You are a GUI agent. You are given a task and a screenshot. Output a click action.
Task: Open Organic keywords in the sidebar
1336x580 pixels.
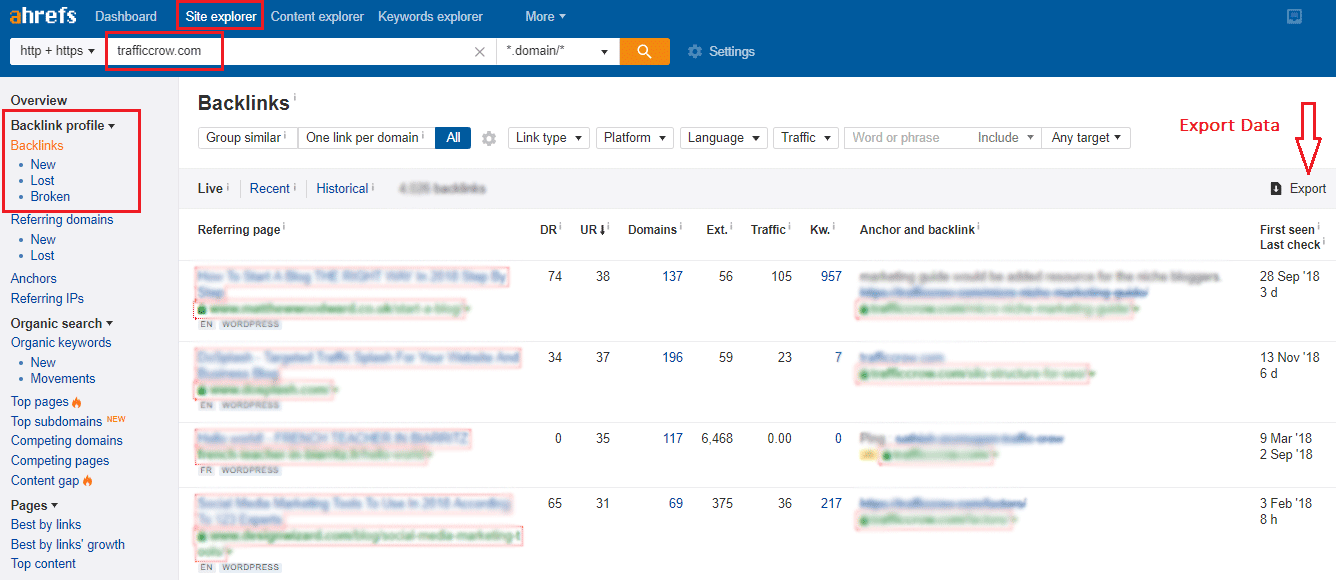coord(61,343)
